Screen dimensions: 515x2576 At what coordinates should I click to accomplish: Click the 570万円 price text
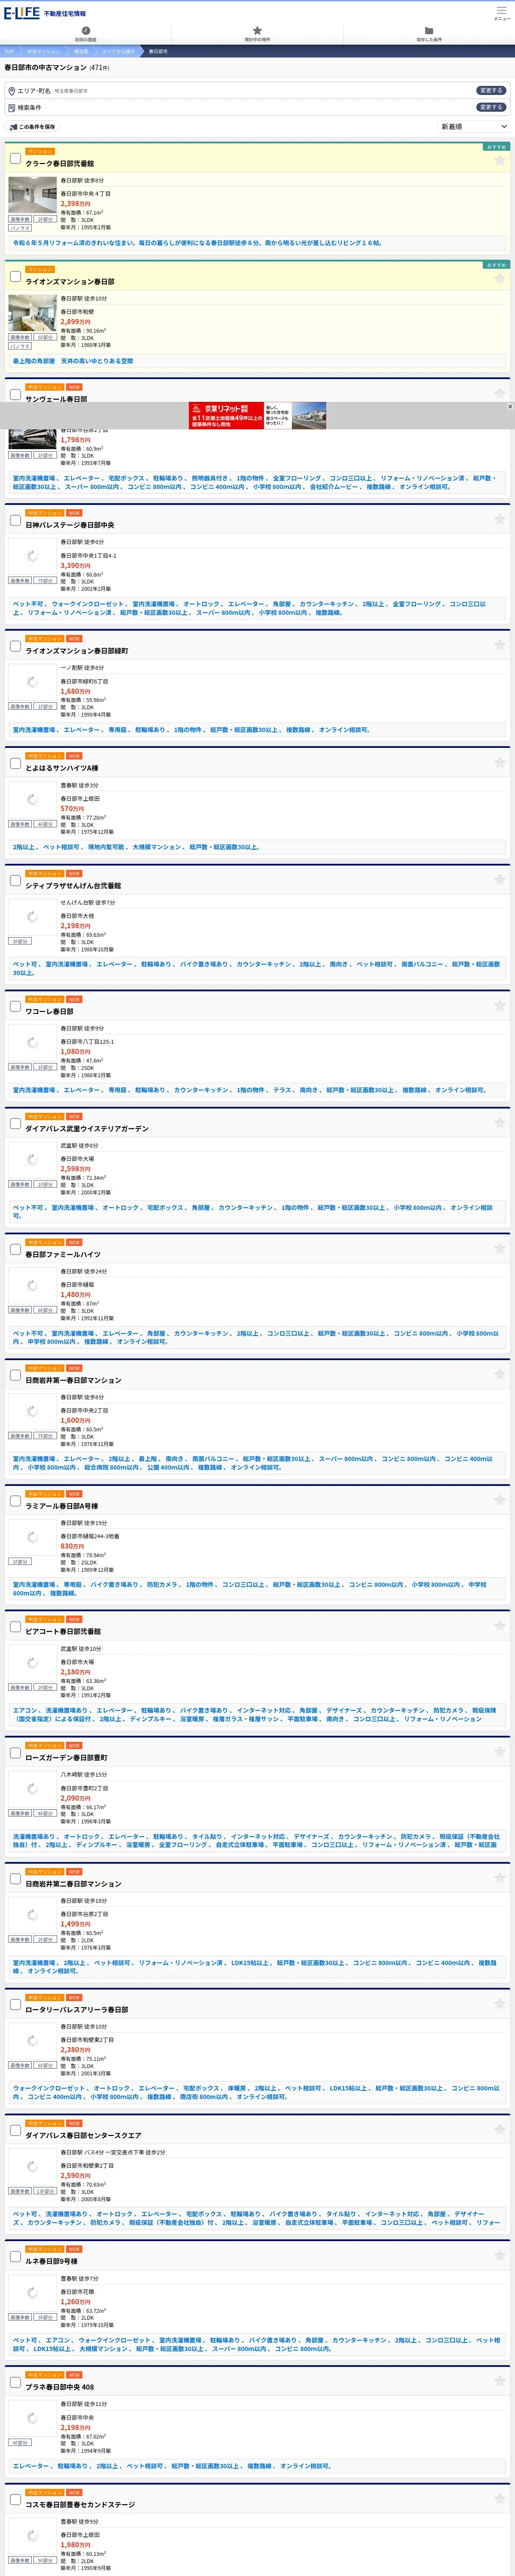[x=72, y=809]
